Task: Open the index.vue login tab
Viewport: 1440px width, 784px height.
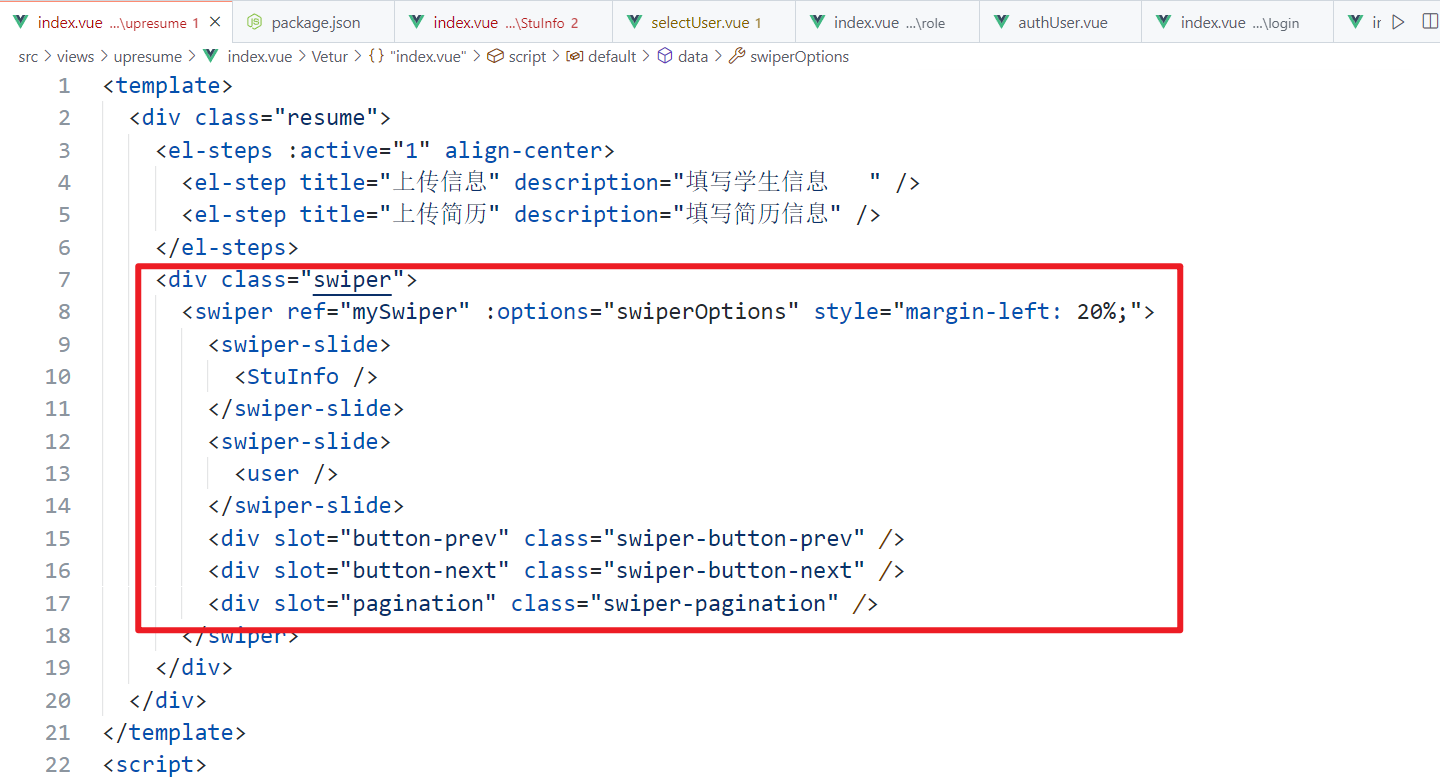Action: (x=1237, y=22)
